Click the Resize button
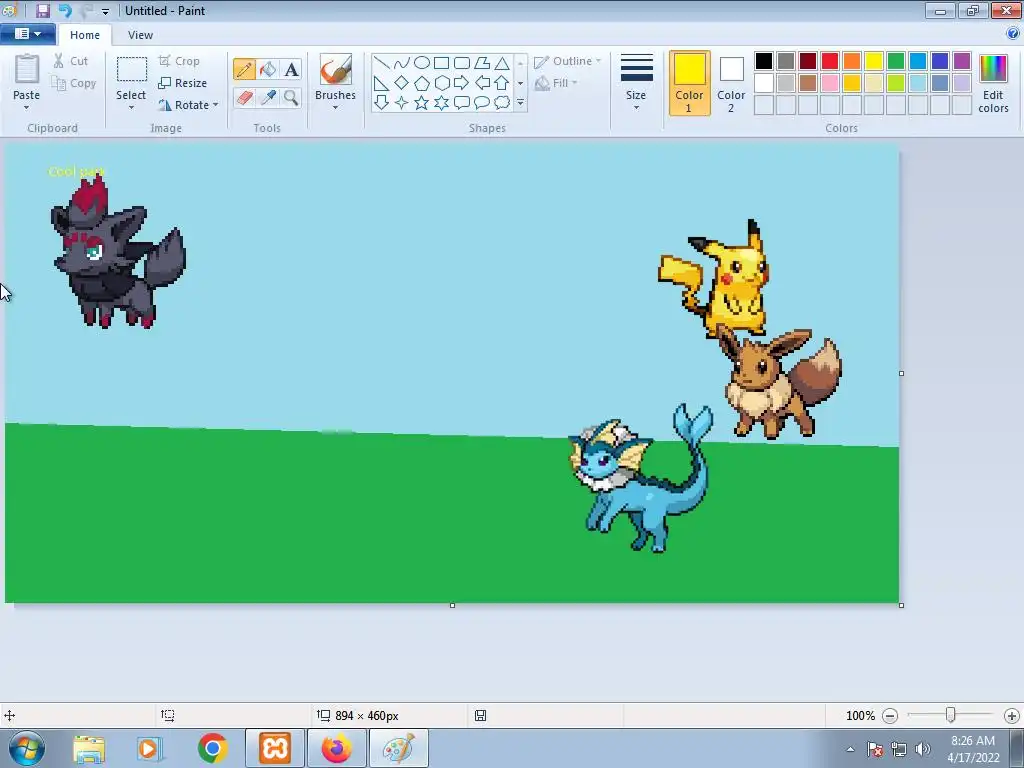 tap(183, 83)
